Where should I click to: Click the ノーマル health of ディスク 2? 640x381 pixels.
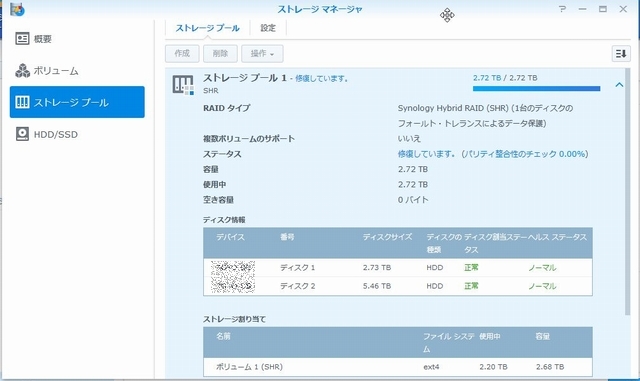tap(542, 286)
